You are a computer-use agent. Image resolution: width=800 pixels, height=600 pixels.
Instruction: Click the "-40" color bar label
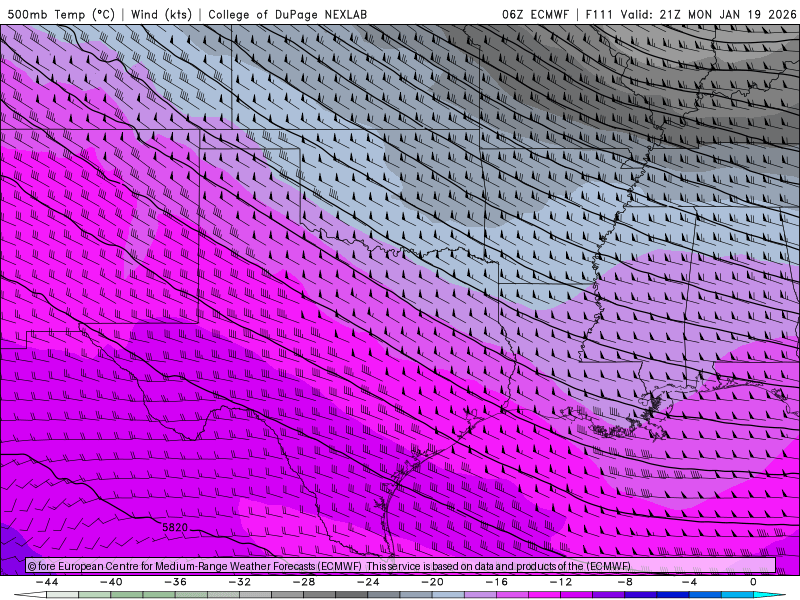[x=111, y=582]
